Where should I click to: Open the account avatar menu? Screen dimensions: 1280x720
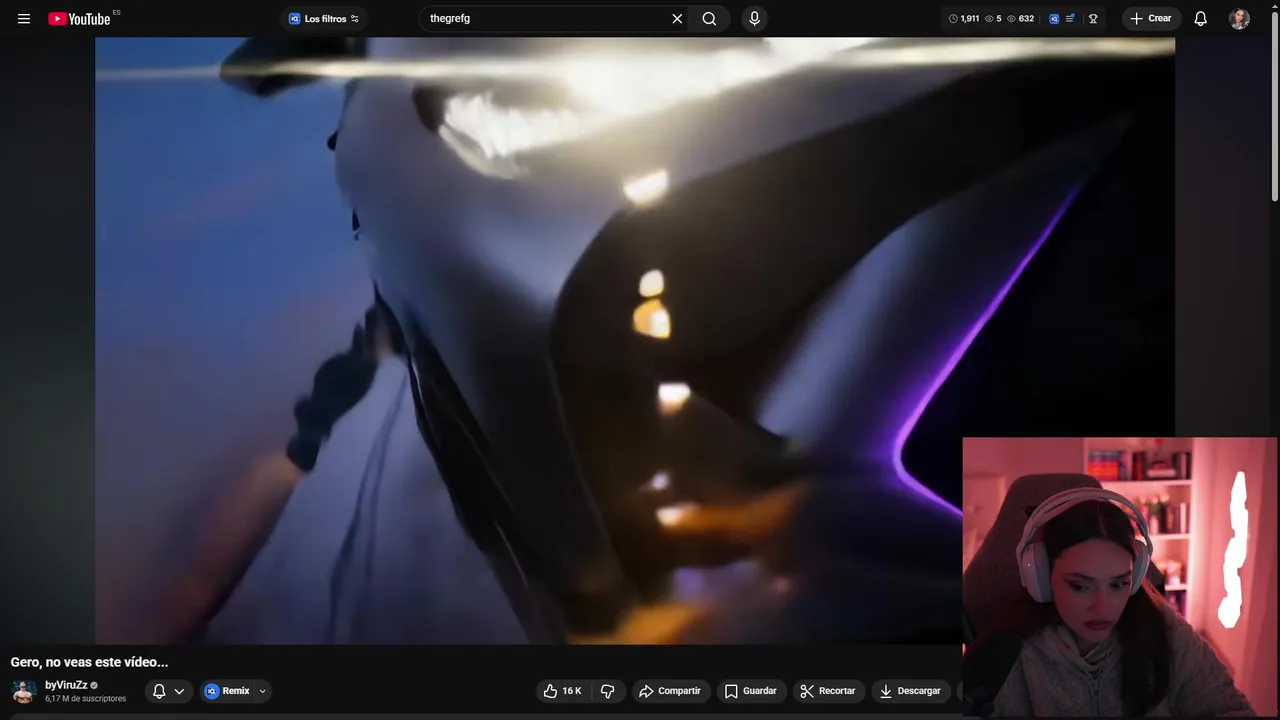[1239, 18]
